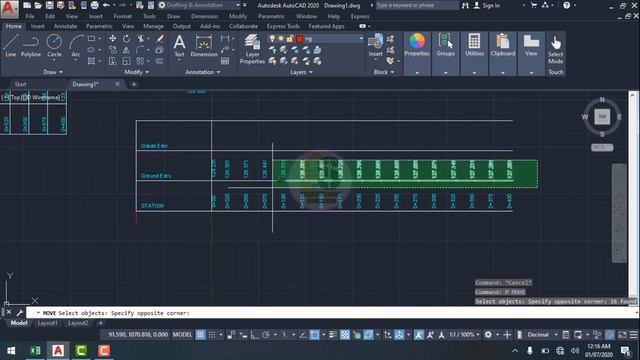Expand the Block panel dropdown
The height and width of the screenshot is (360, 640).
click(384, 72)
